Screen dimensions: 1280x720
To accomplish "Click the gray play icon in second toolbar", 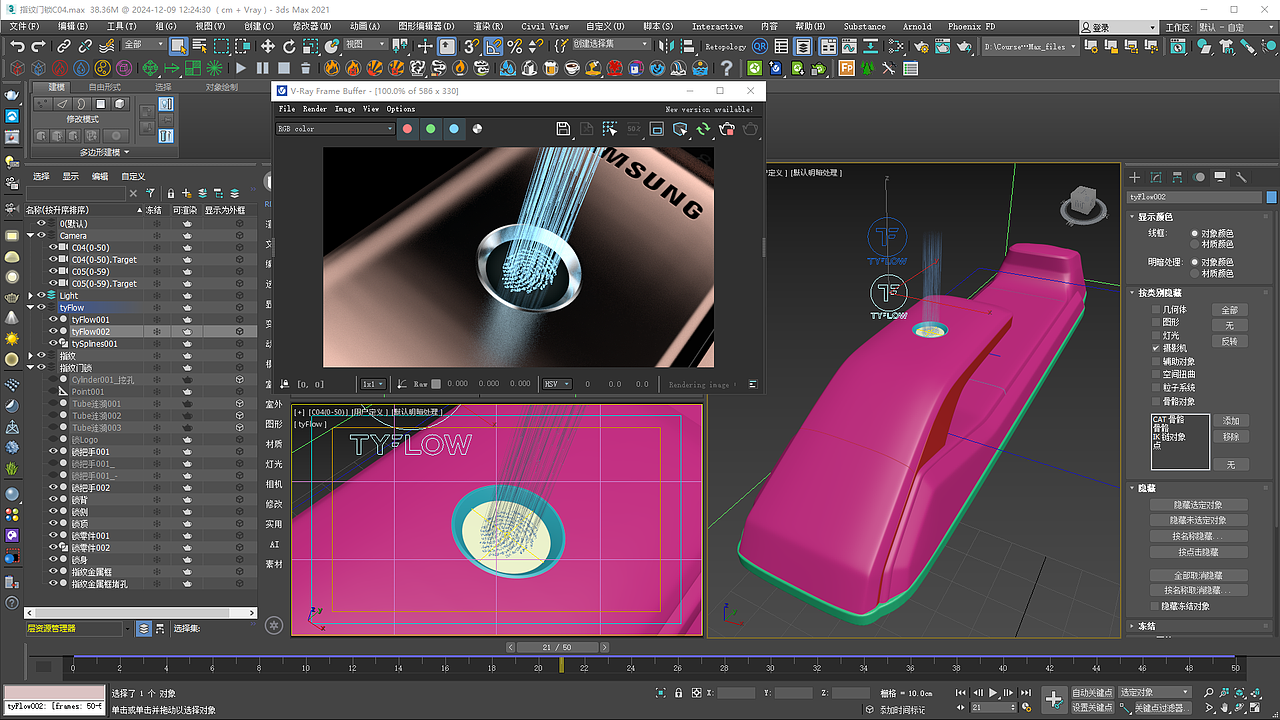I will coord(241,68).
